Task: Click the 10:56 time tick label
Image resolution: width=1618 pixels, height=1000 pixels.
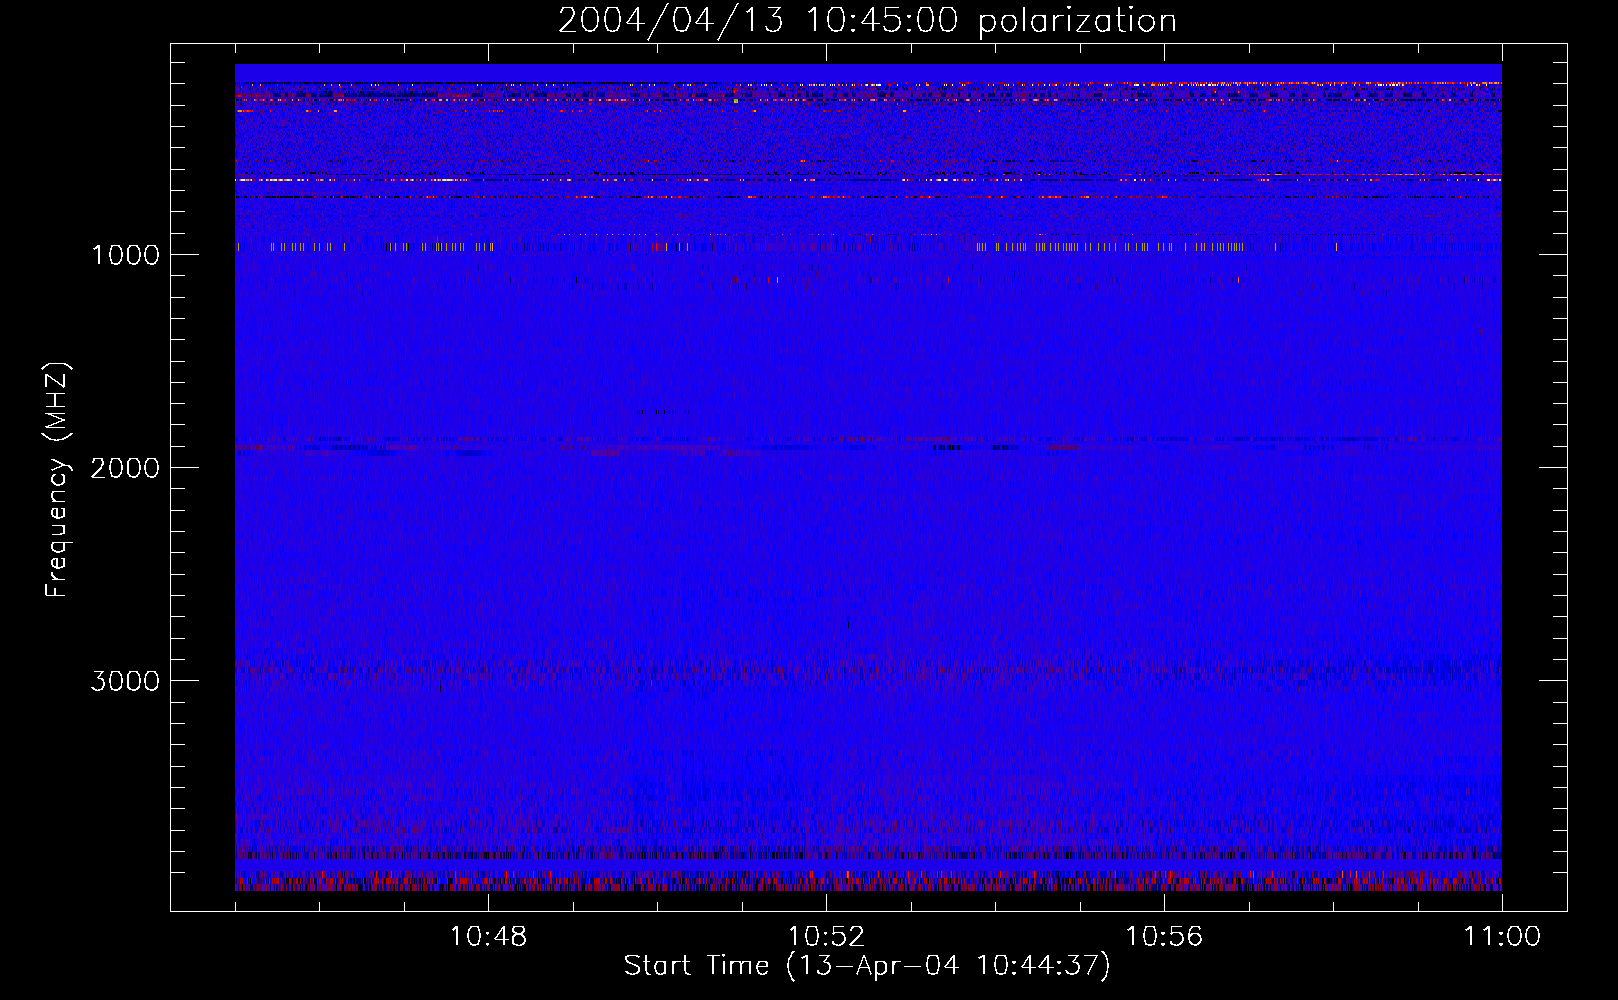Action: click(1164, 937)
